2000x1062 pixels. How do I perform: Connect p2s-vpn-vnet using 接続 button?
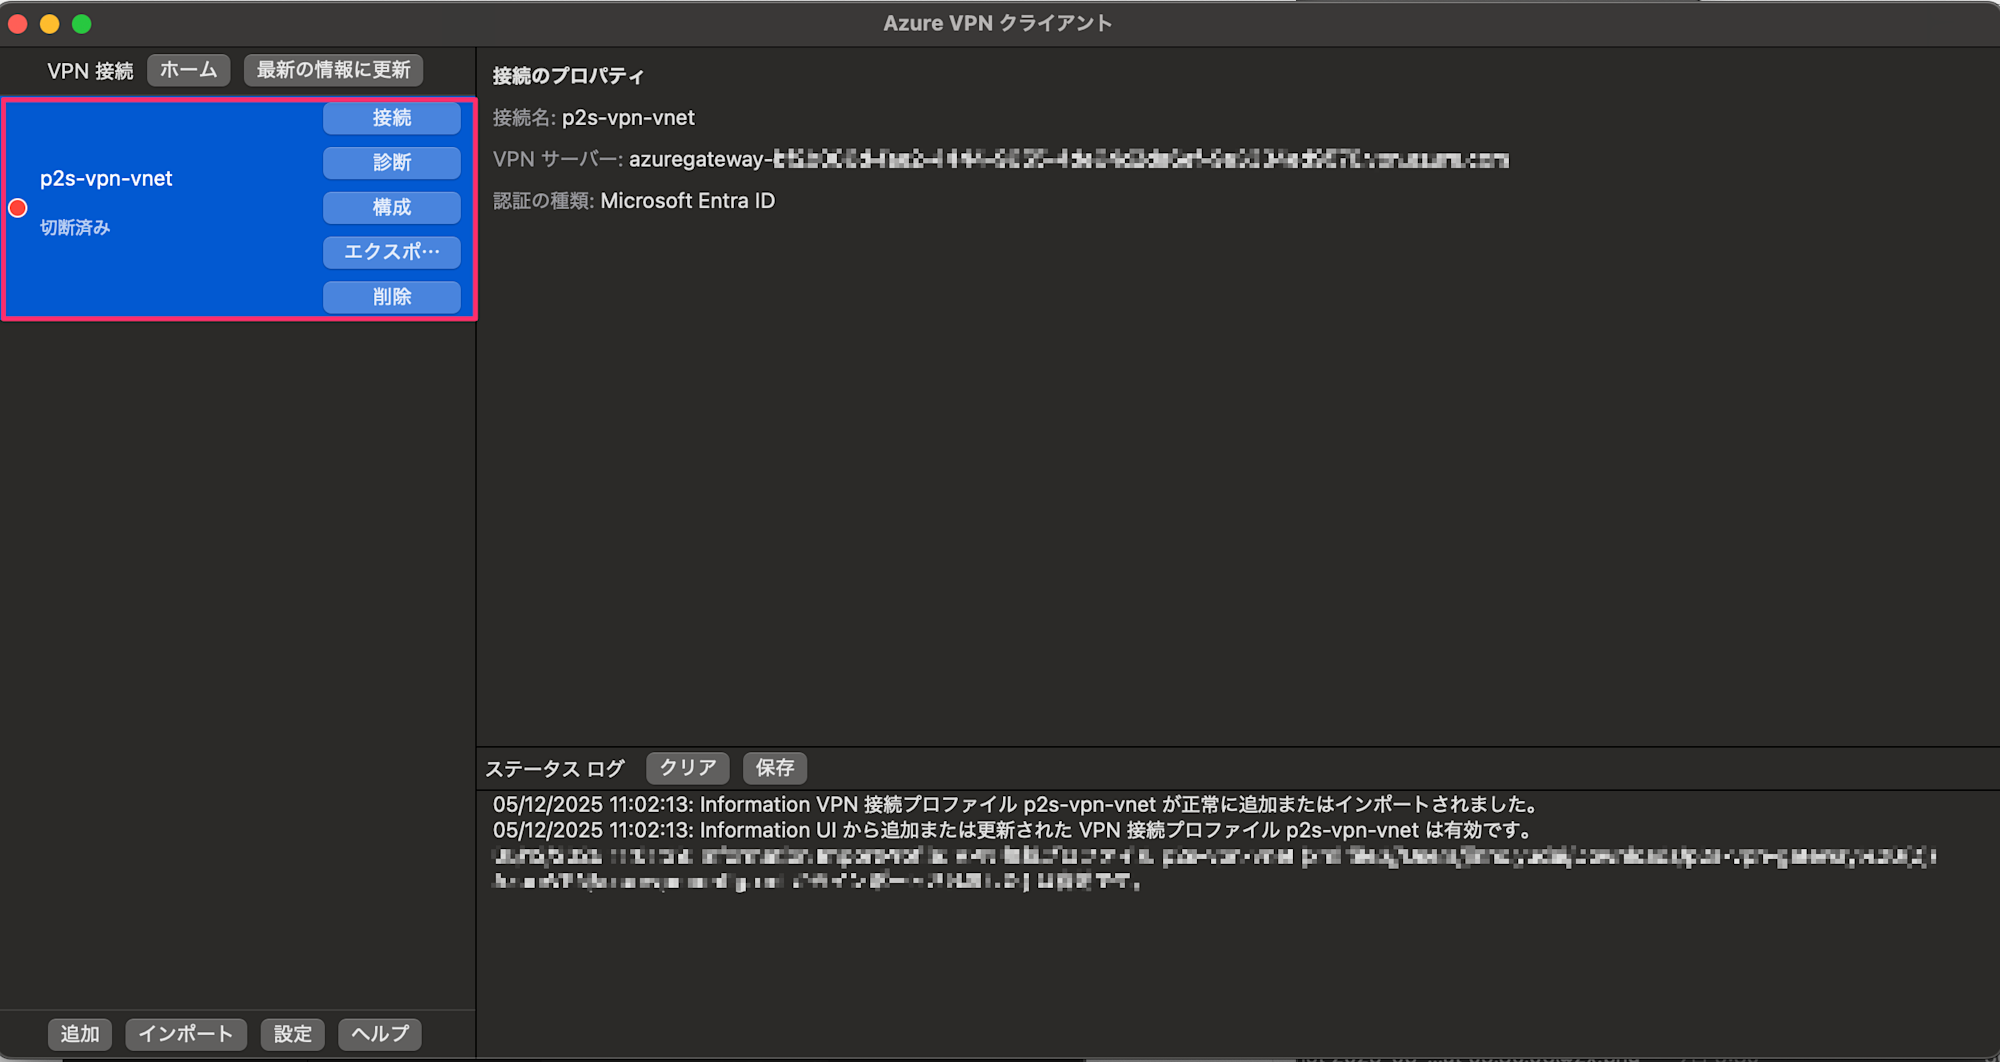(392, 118)
